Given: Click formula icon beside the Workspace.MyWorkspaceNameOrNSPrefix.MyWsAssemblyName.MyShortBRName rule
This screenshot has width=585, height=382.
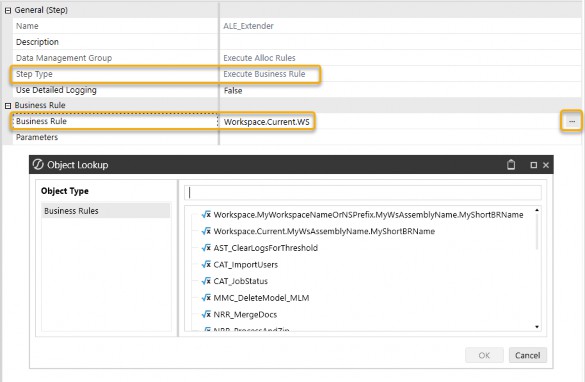Looking at the screenshot, I should click(x=206, y=215).
